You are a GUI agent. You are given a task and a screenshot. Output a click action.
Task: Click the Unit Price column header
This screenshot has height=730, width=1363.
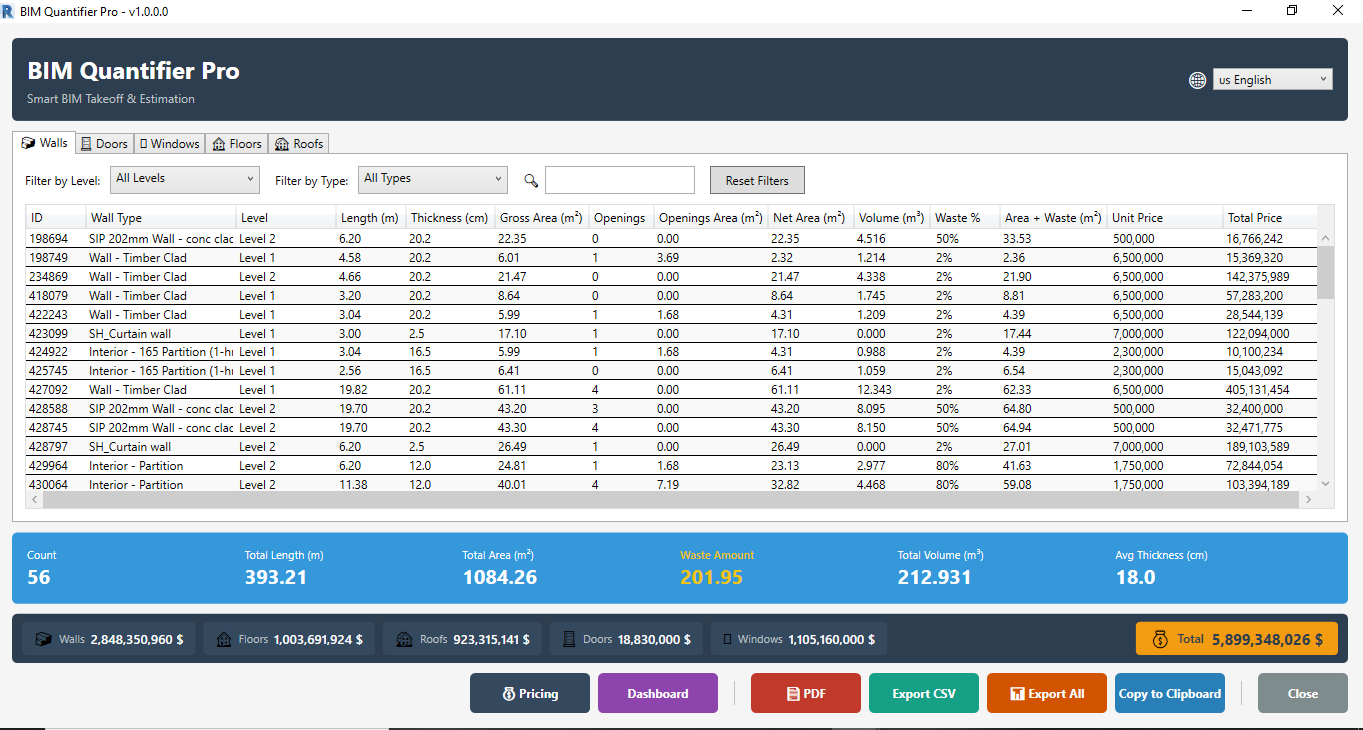coord(1164,218)
